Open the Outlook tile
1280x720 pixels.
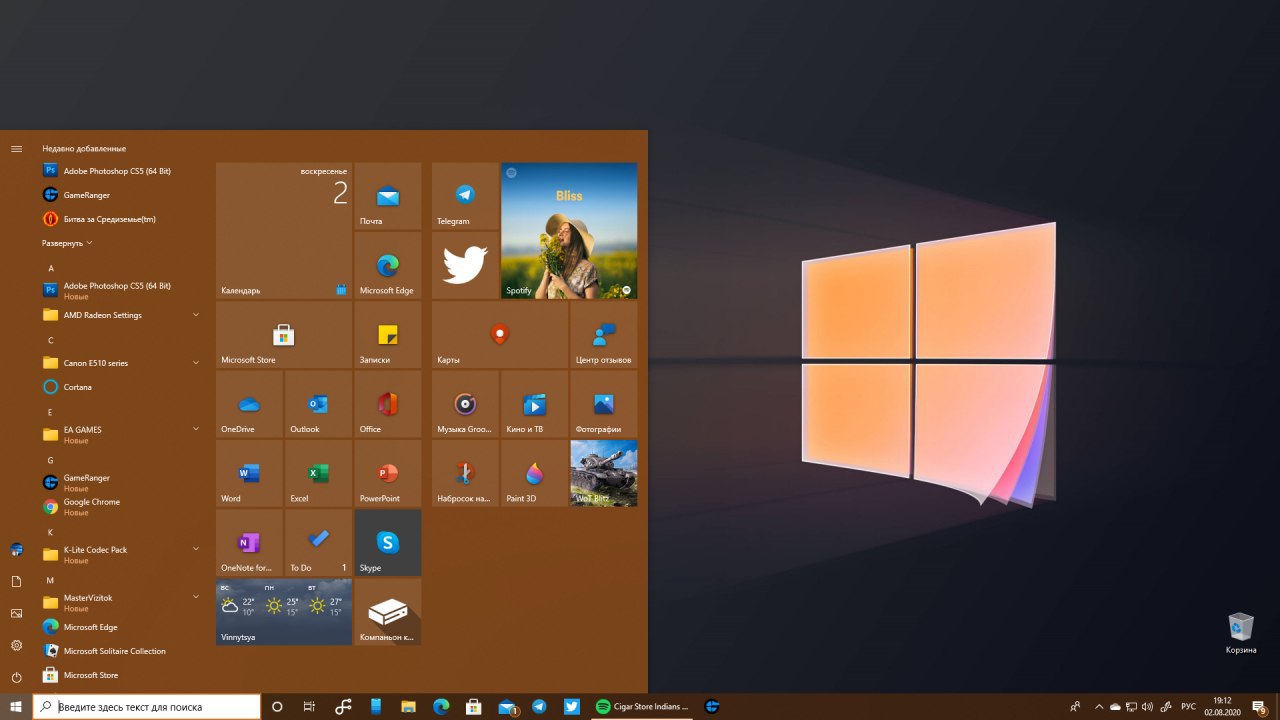(x=318, y=404)
